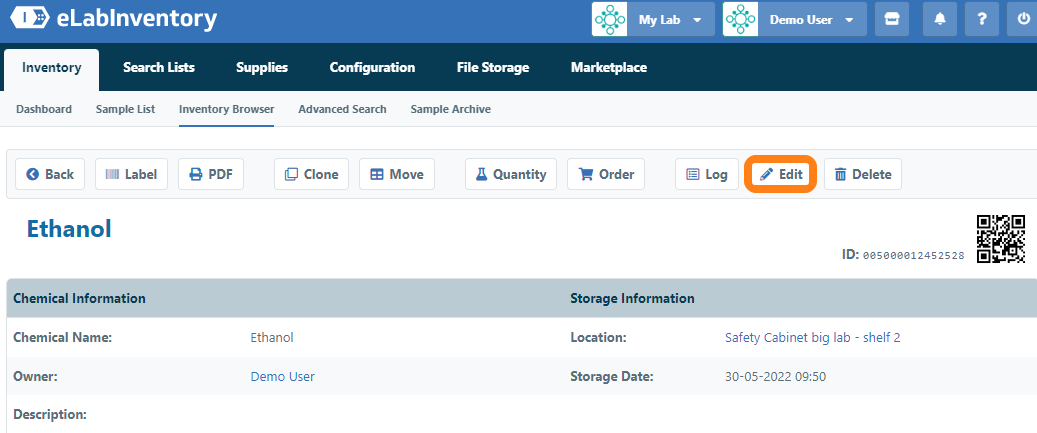
Task: Print barcode with Label button
Action: (131, 174)
